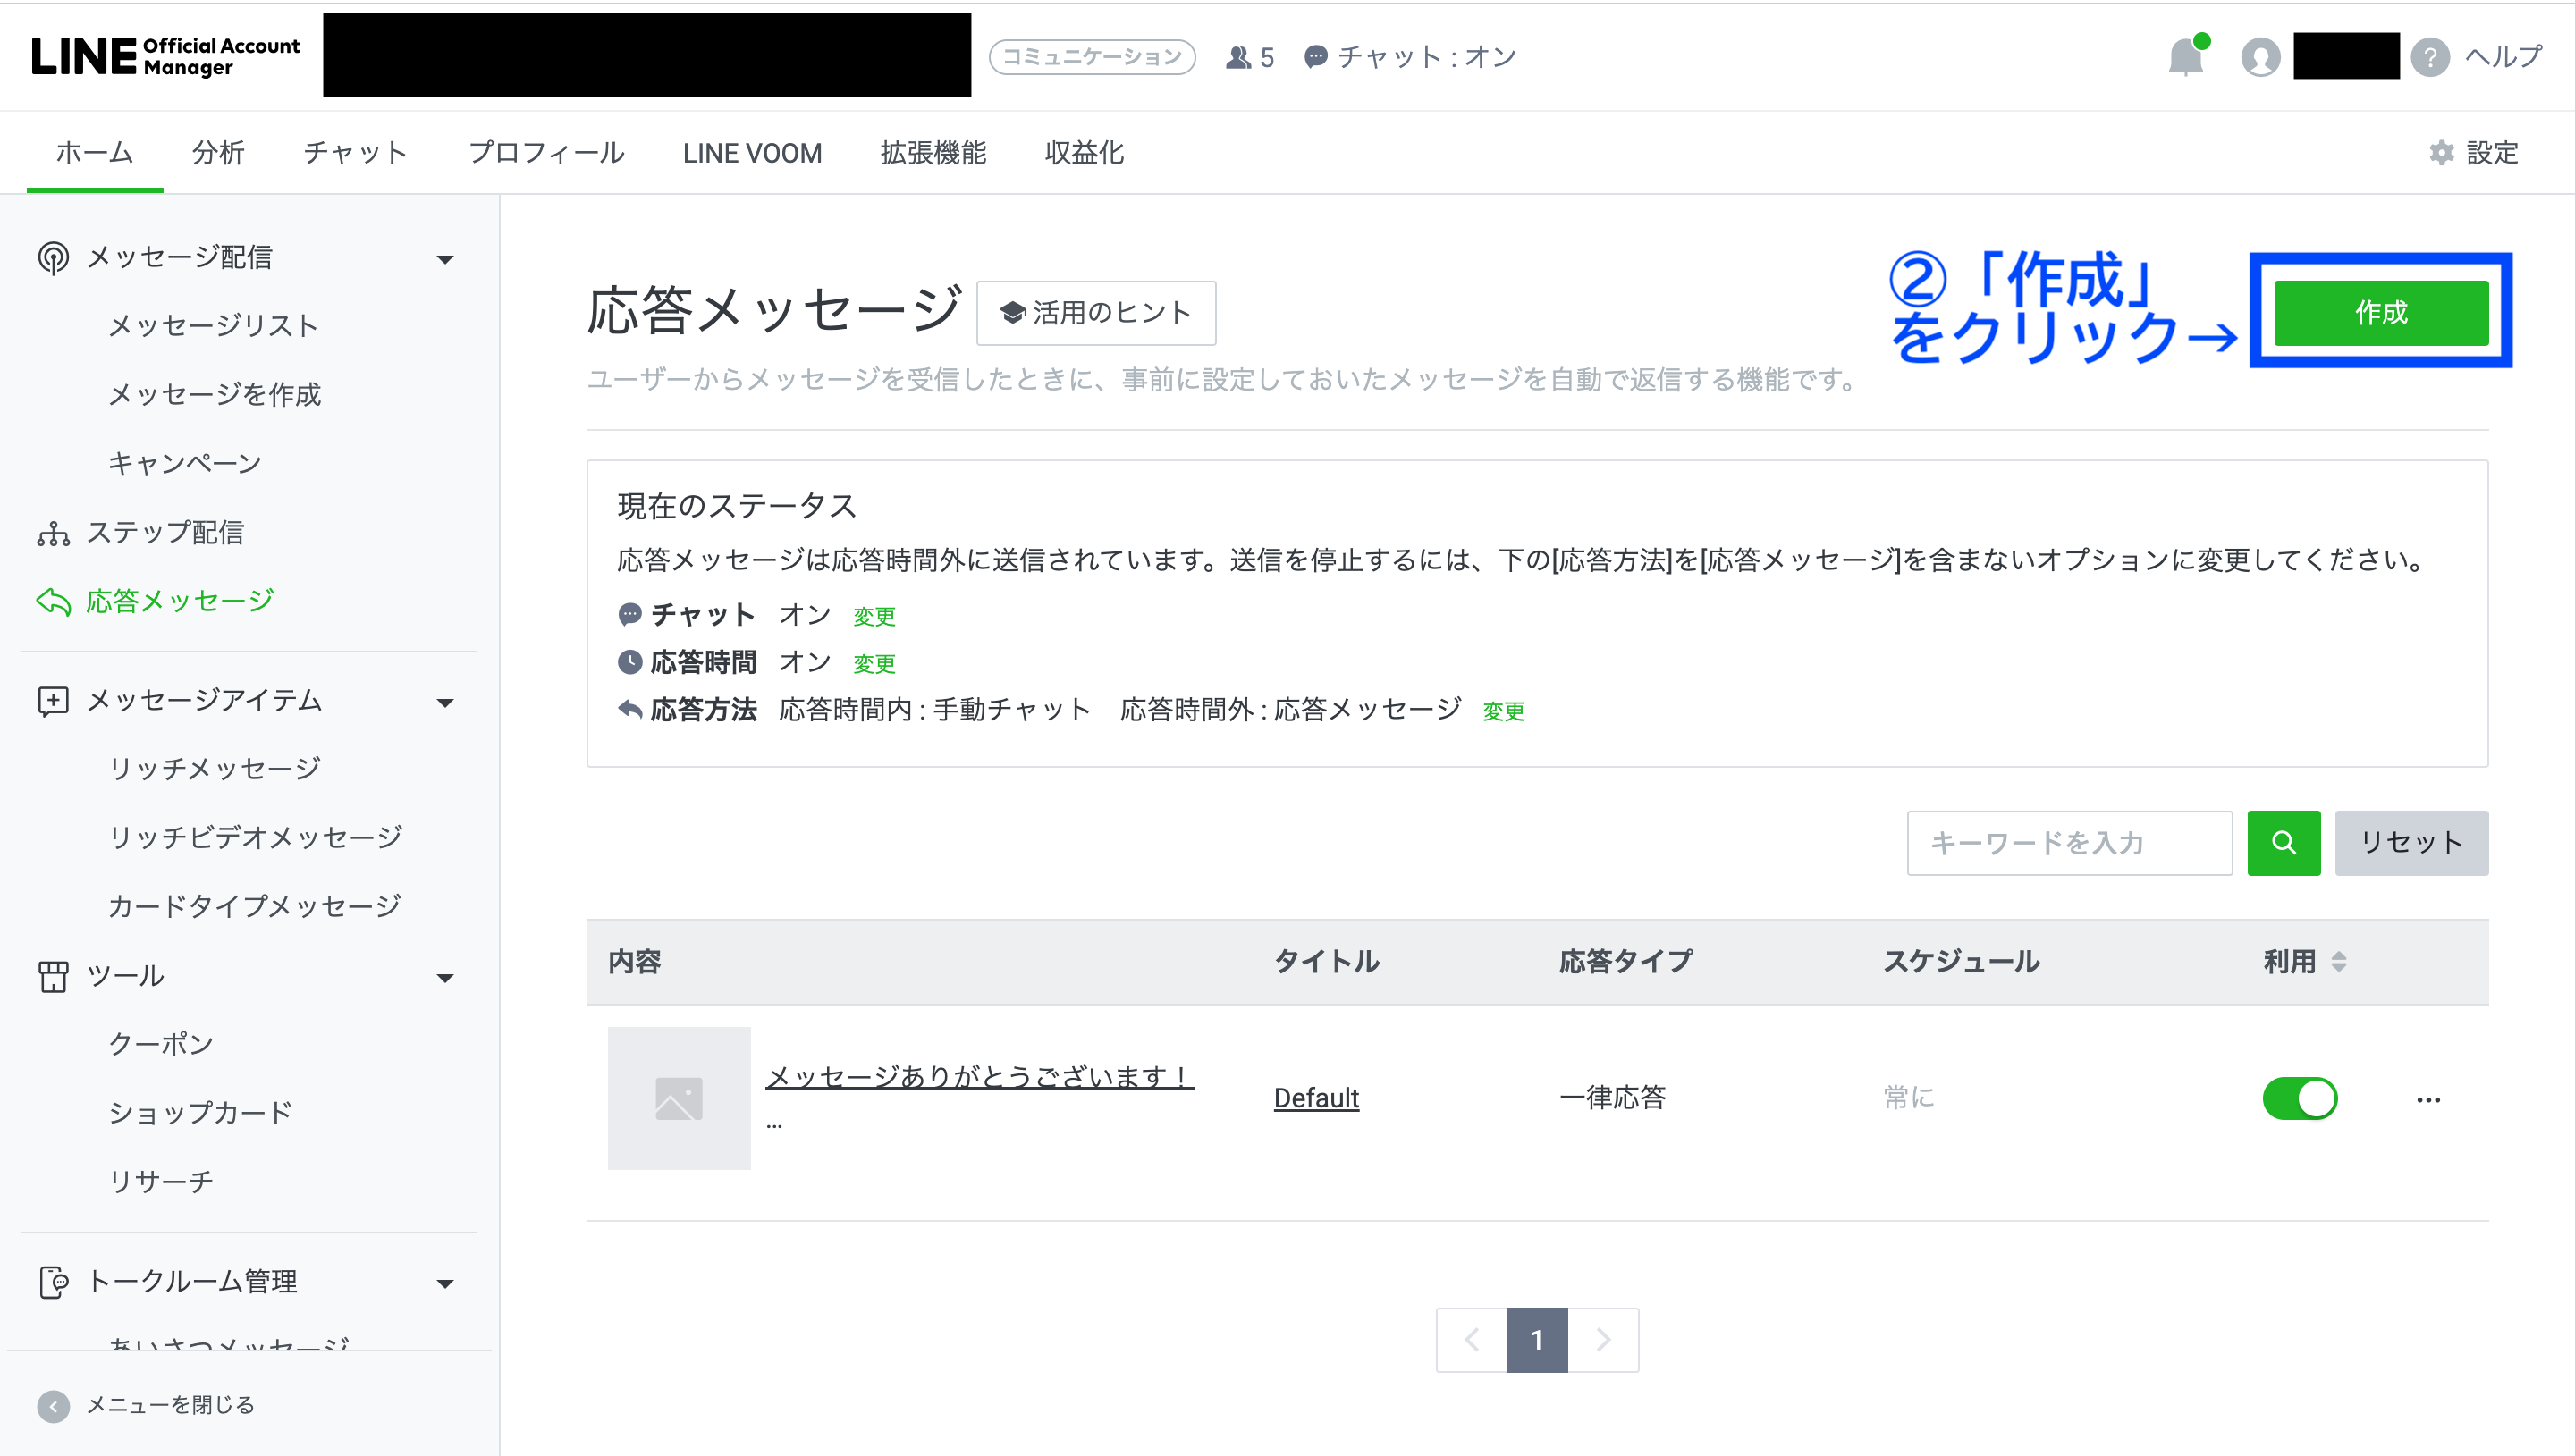Click the response message image thumbnail
This screenshot has height=1456, width=2575.
tap(679, 1098)
